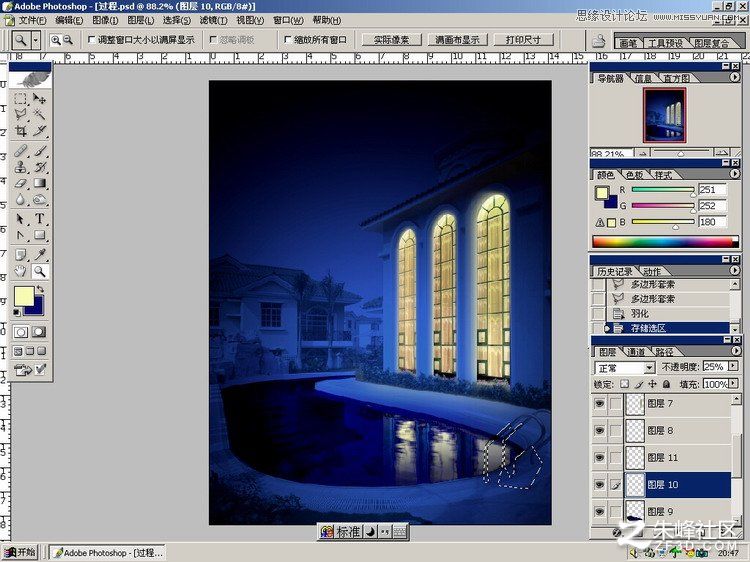Select the Rectangle shape tool
The width and height of the screenshot is (750, 562).
(x=40, y=235)
